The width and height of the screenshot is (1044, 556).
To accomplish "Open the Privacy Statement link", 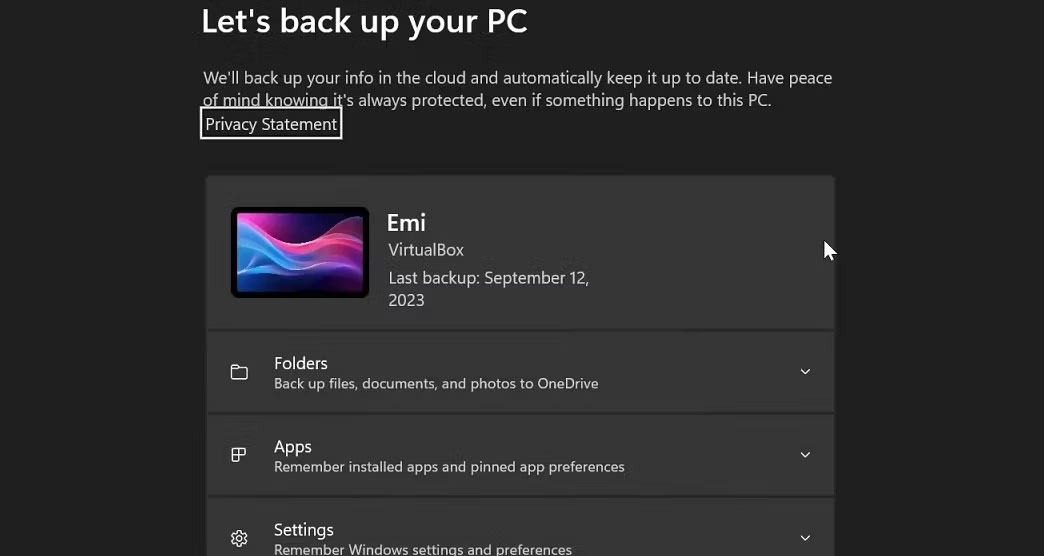I will (271, 124).
